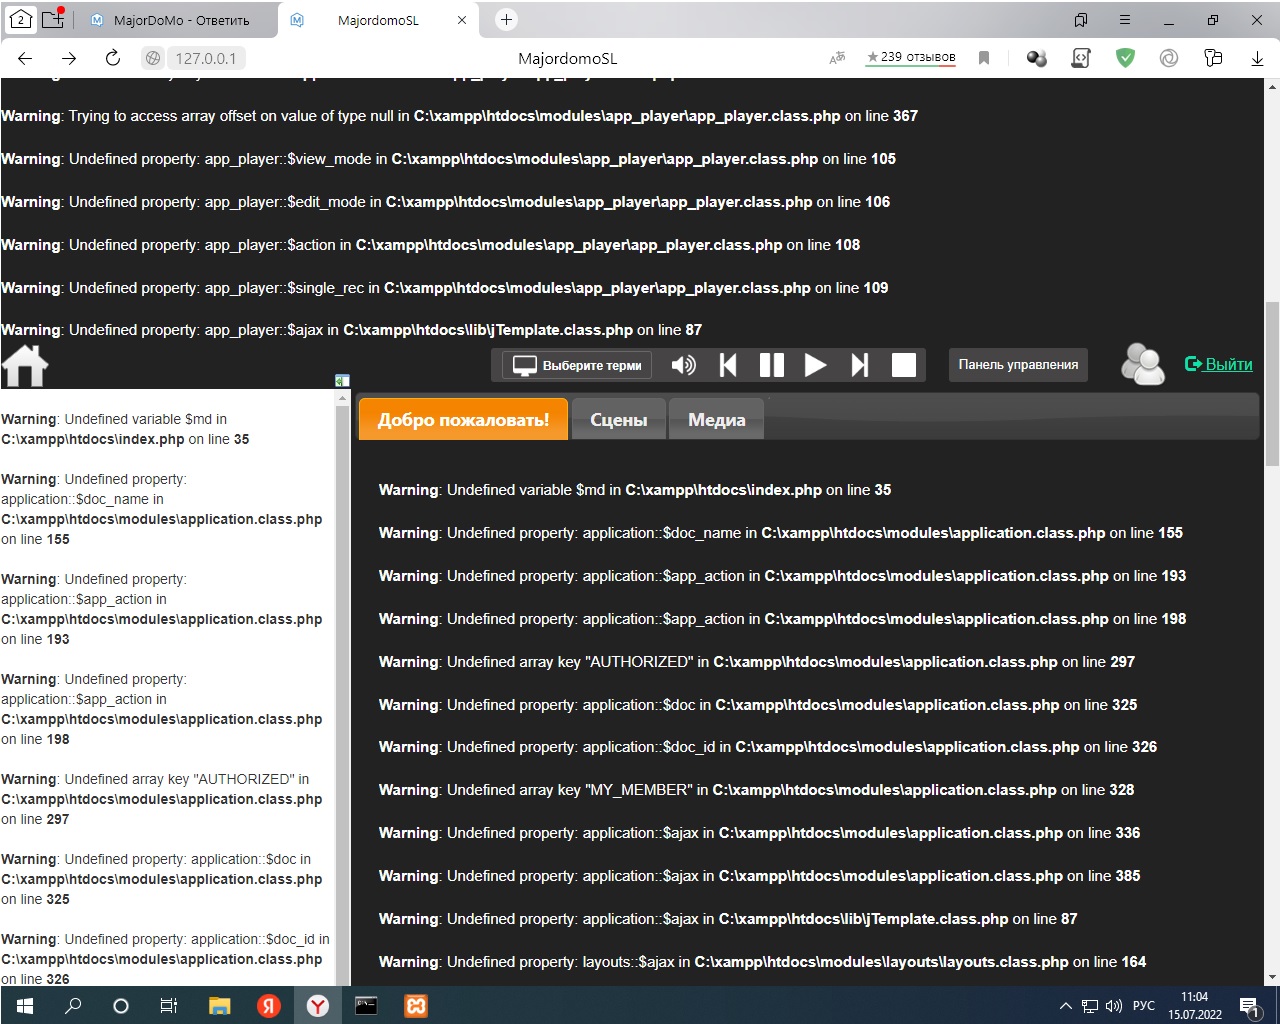Open Windows taskbar search
This screenshot has width=1280, height=1024.
[72, 1006]
